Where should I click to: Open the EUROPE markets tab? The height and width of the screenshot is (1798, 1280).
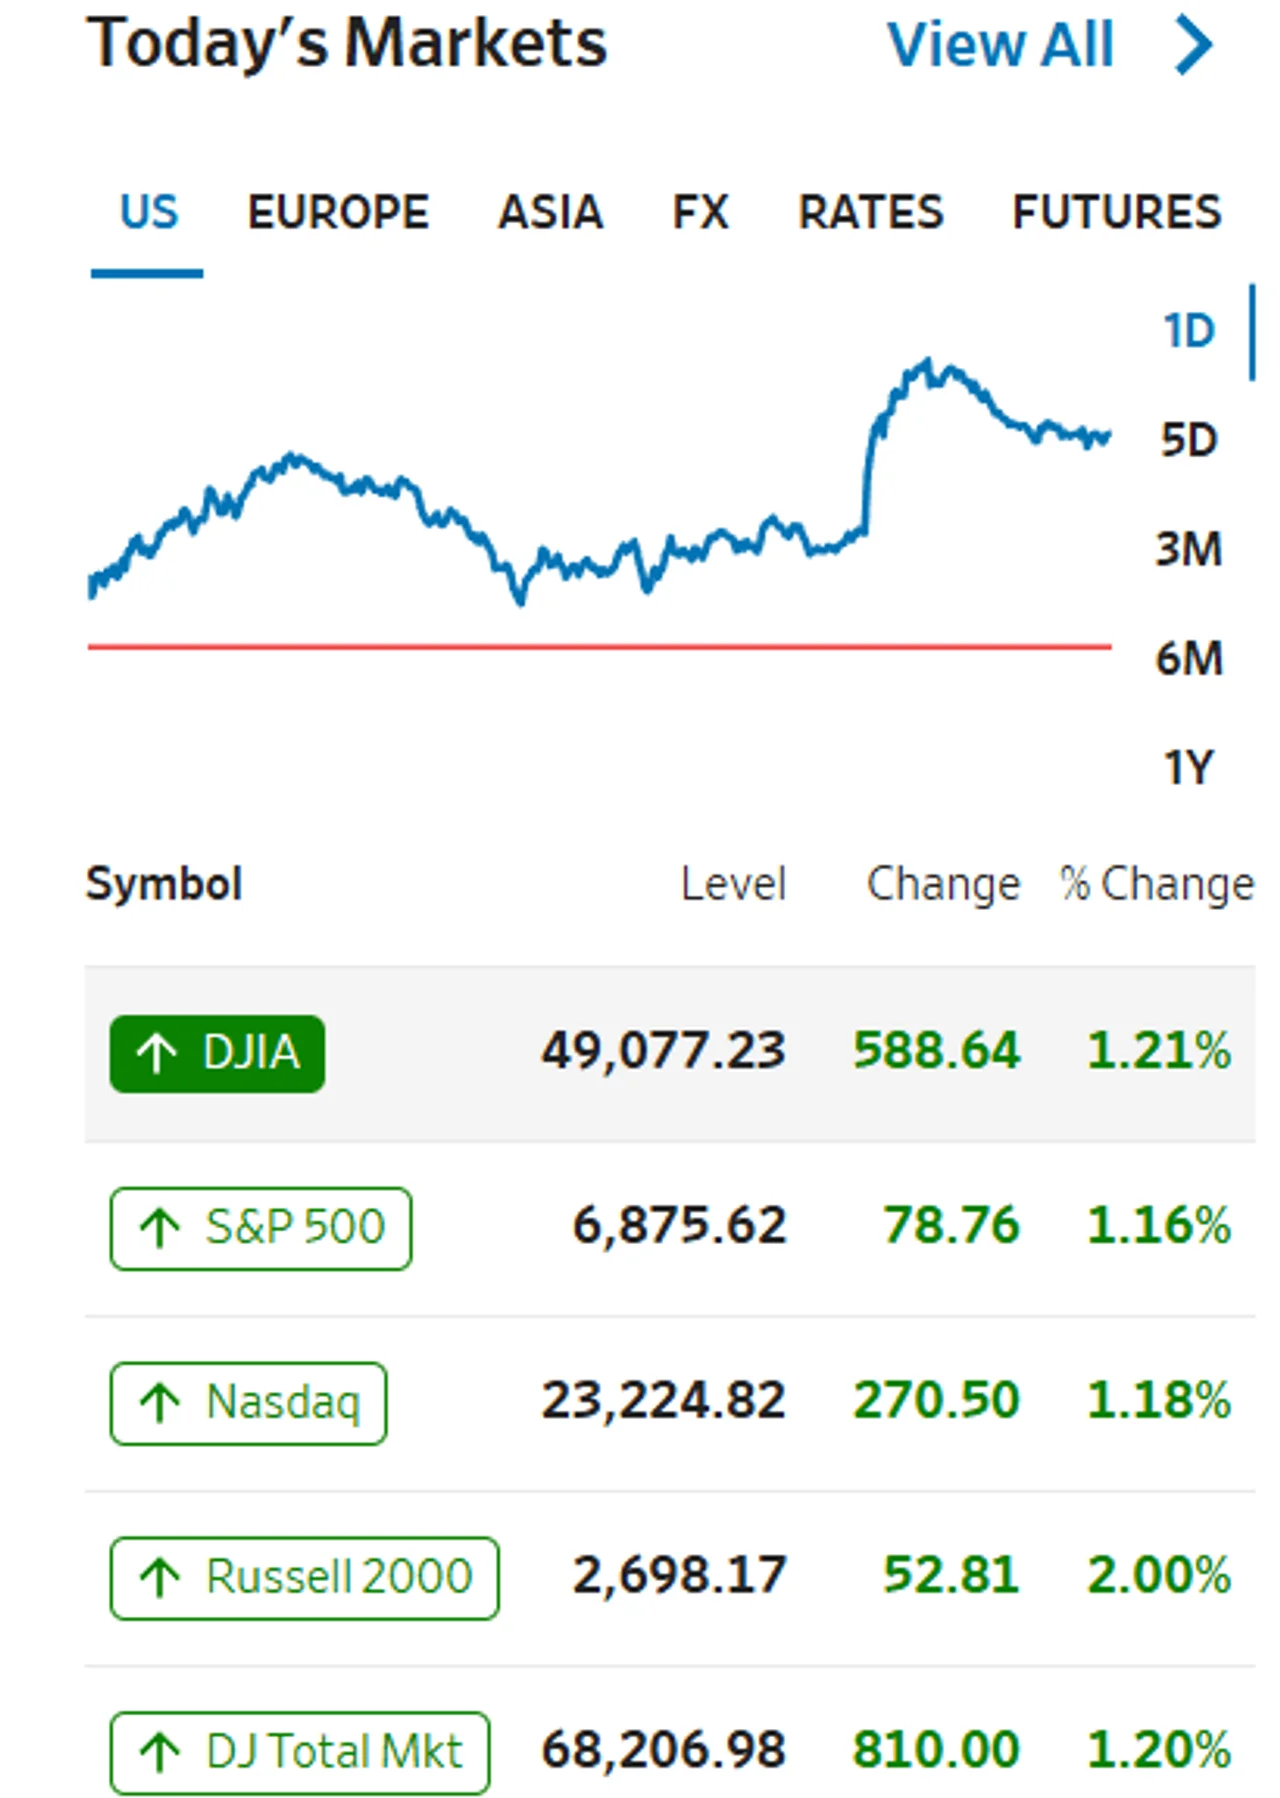point(338,212)
